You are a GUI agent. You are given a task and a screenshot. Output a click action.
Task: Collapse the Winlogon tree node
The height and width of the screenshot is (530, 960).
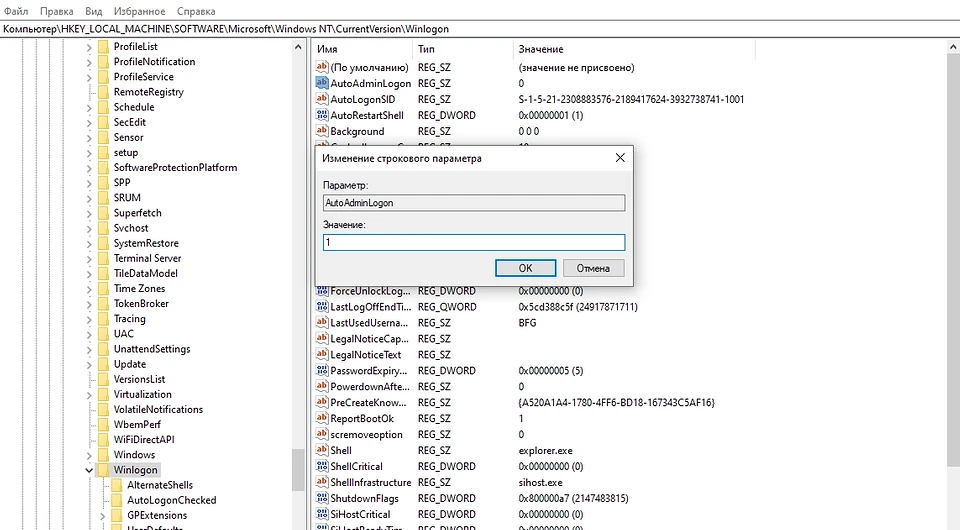[89, 470]
